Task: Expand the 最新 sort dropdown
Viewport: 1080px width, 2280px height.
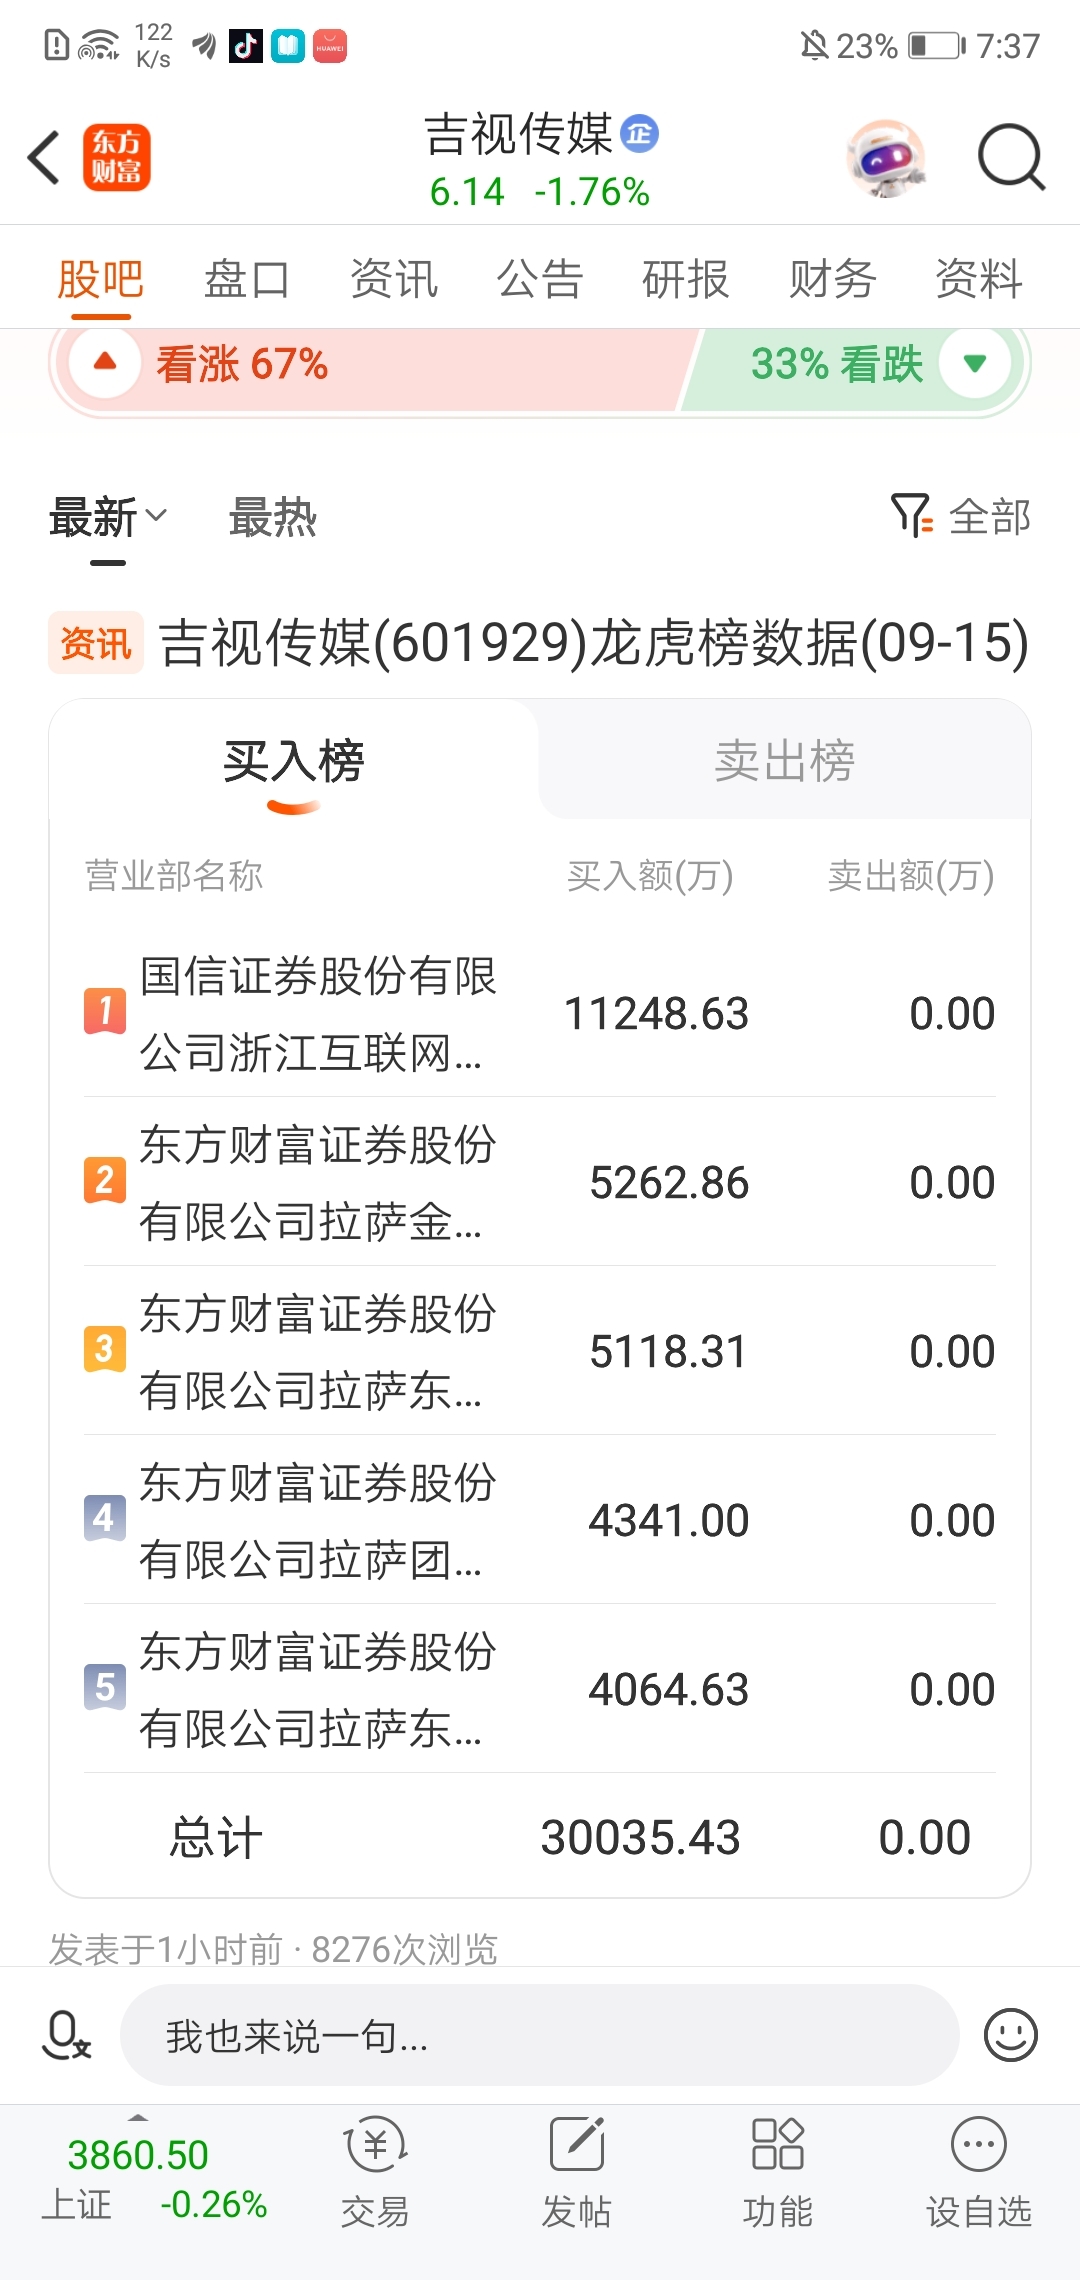Action: pos(108,518)
